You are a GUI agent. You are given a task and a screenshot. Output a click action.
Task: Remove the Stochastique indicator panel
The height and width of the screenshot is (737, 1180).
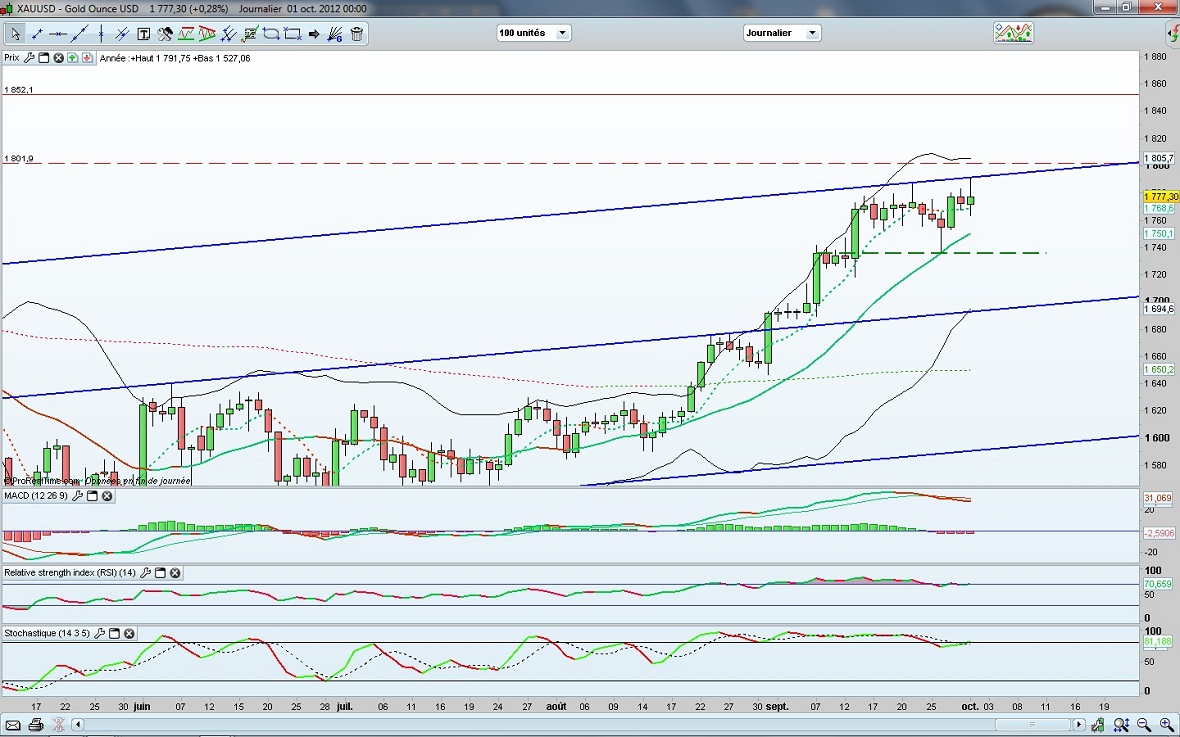pyautogui.click(x=129, y=633)
